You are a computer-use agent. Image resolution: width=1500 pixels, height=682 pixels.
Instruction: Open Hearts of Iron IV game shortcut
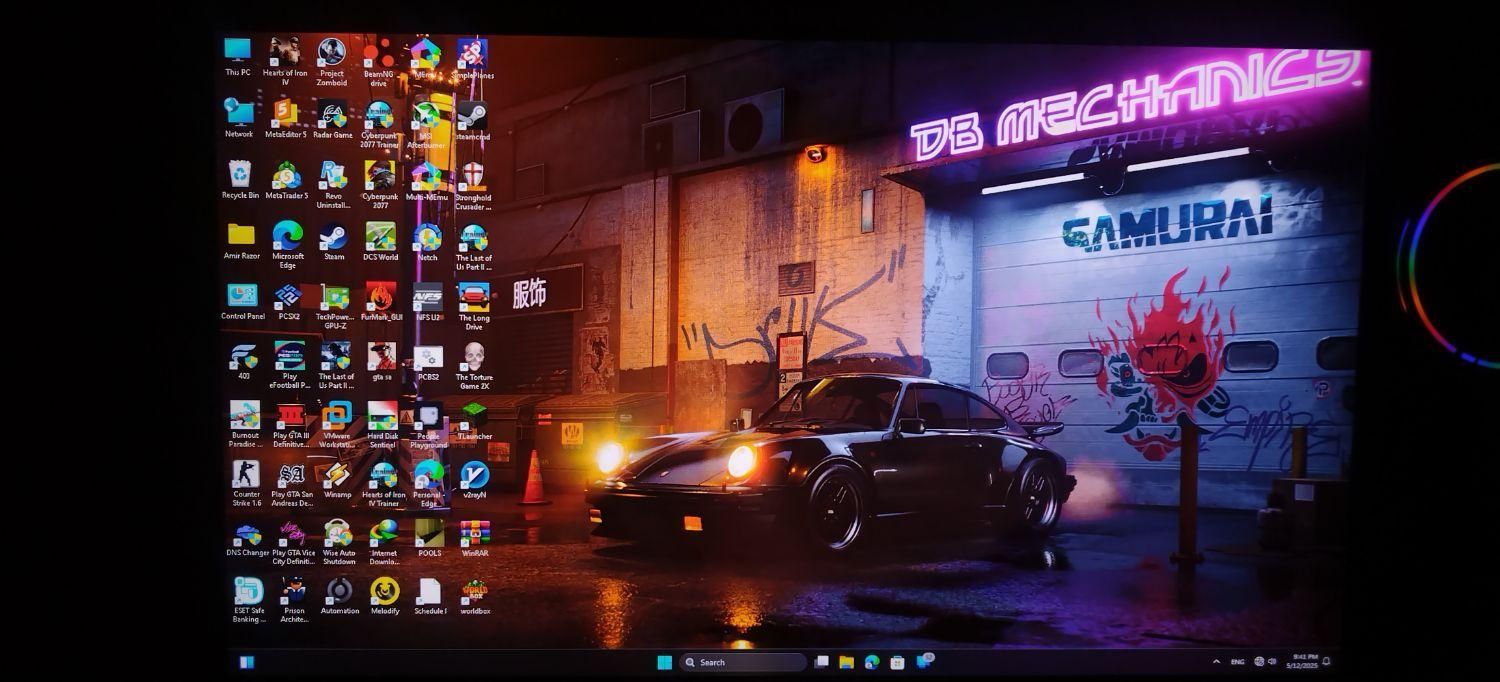coord(285,61)
